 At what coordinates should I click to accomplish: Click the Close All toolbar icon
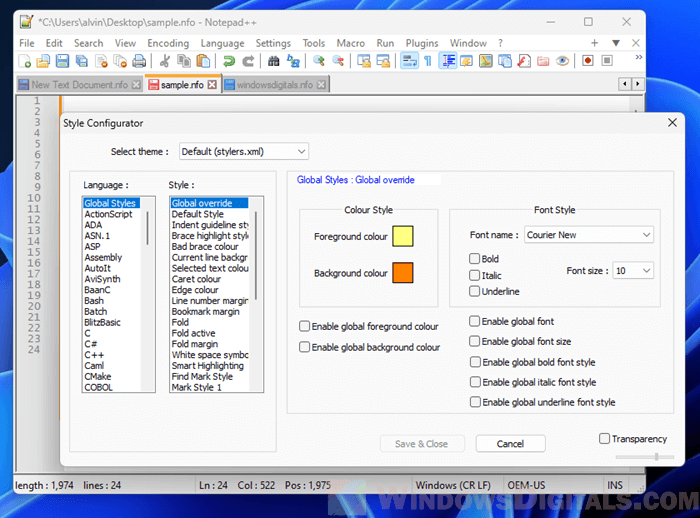coord(120,61)
